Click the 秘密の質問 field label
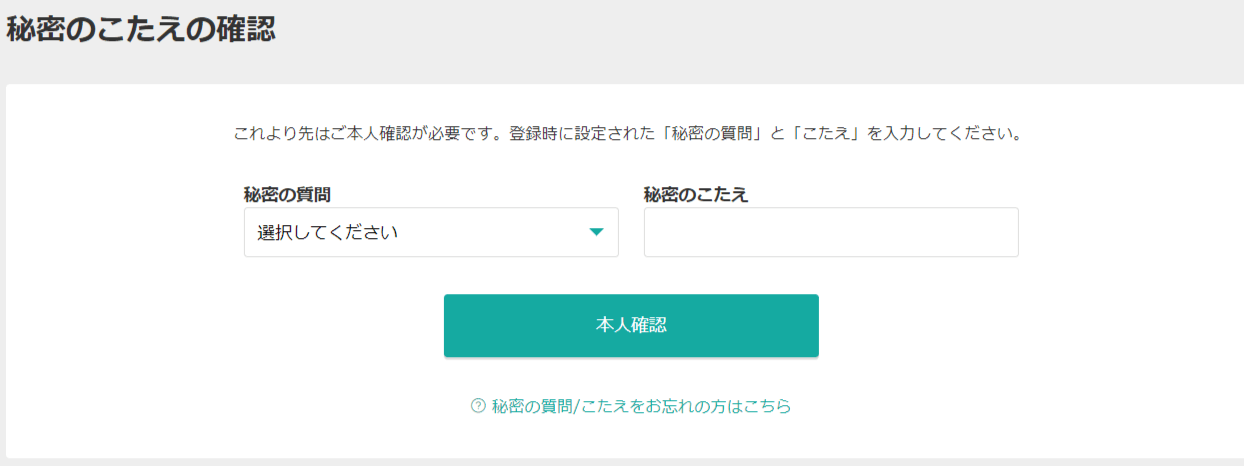The width and height of the screenshot is (1244, 466). tap(288, 194)
